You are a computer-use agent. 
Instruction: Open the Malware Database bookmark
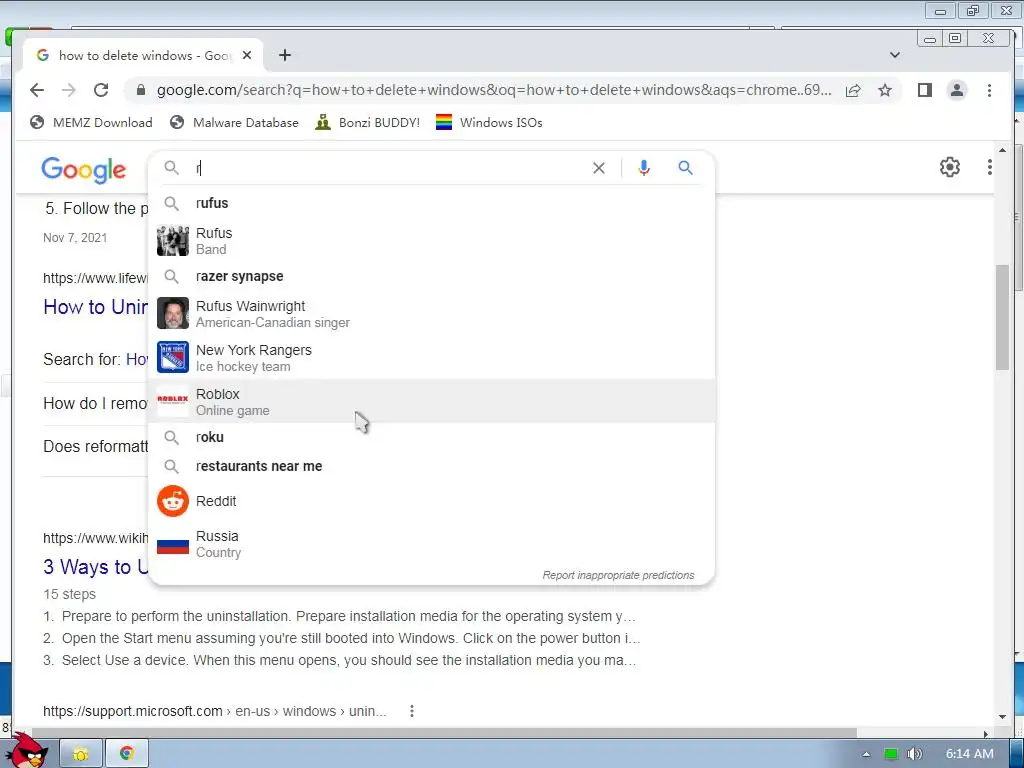(x=234, y=123)
